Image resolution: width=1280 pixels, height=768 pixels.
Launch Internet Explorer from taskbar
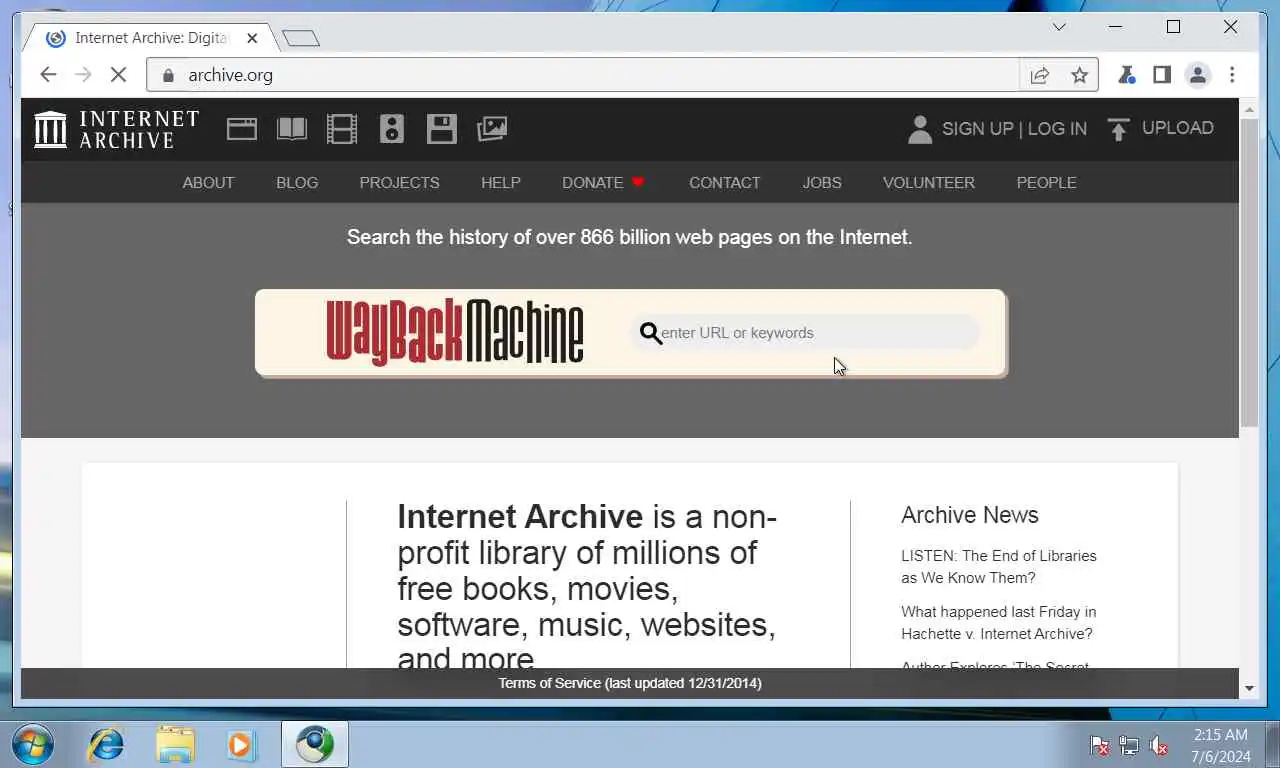click(x=106, y=745)
